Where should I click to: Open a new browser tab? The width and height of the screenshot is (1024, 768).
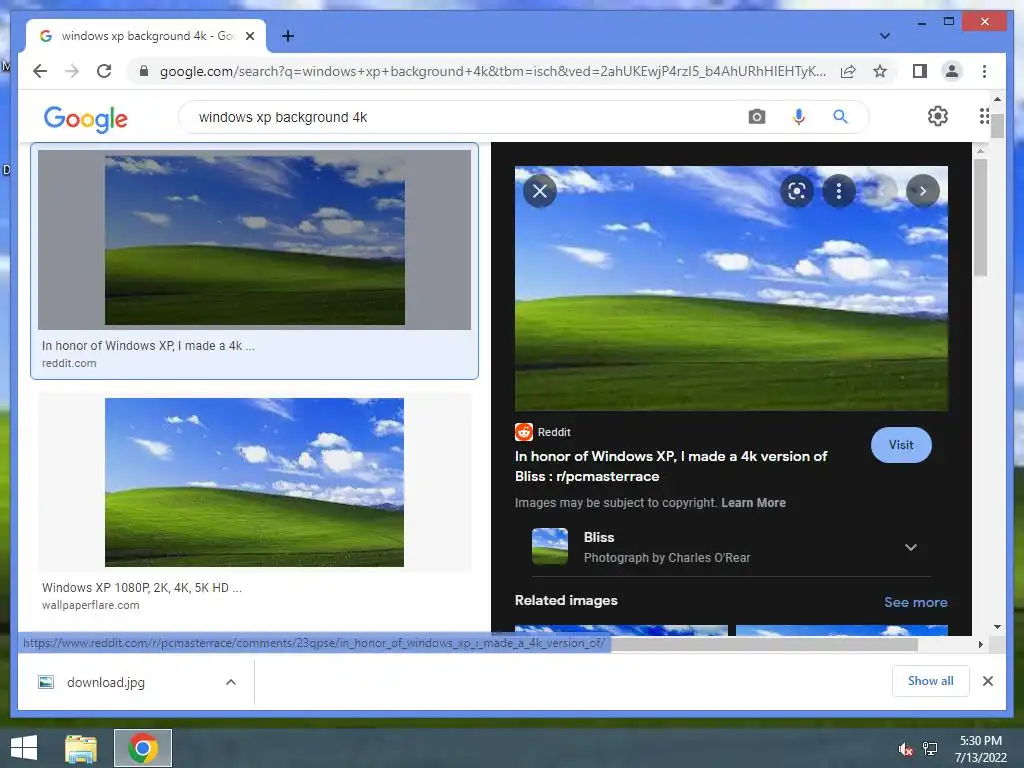[x=287, y=36]
